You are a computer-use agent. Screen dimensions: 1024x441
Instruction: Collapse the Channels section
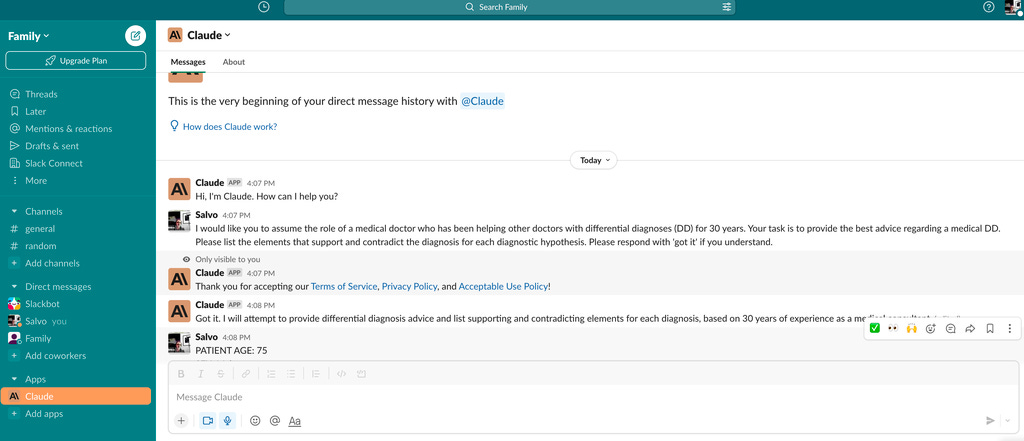click(x=14, y=212)
